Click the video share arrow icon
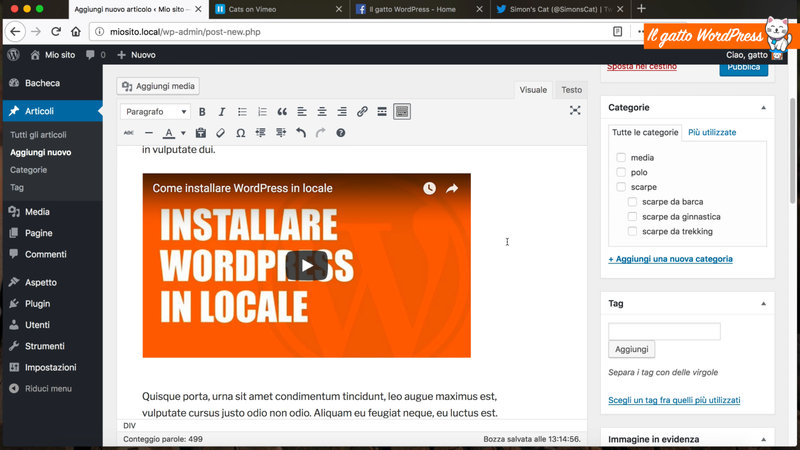Viewport: 800px width, 450px height. click(452, 188)
